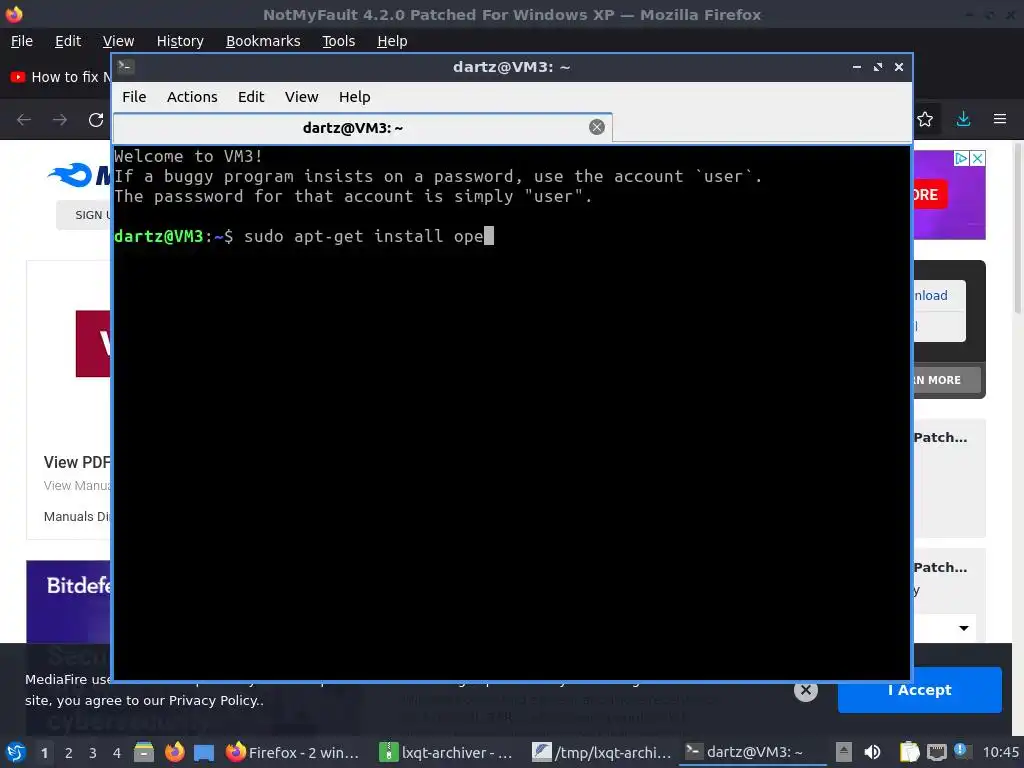1024x768 pixels.
Task: Bookmark this page with the star icon
Action: 925,120
